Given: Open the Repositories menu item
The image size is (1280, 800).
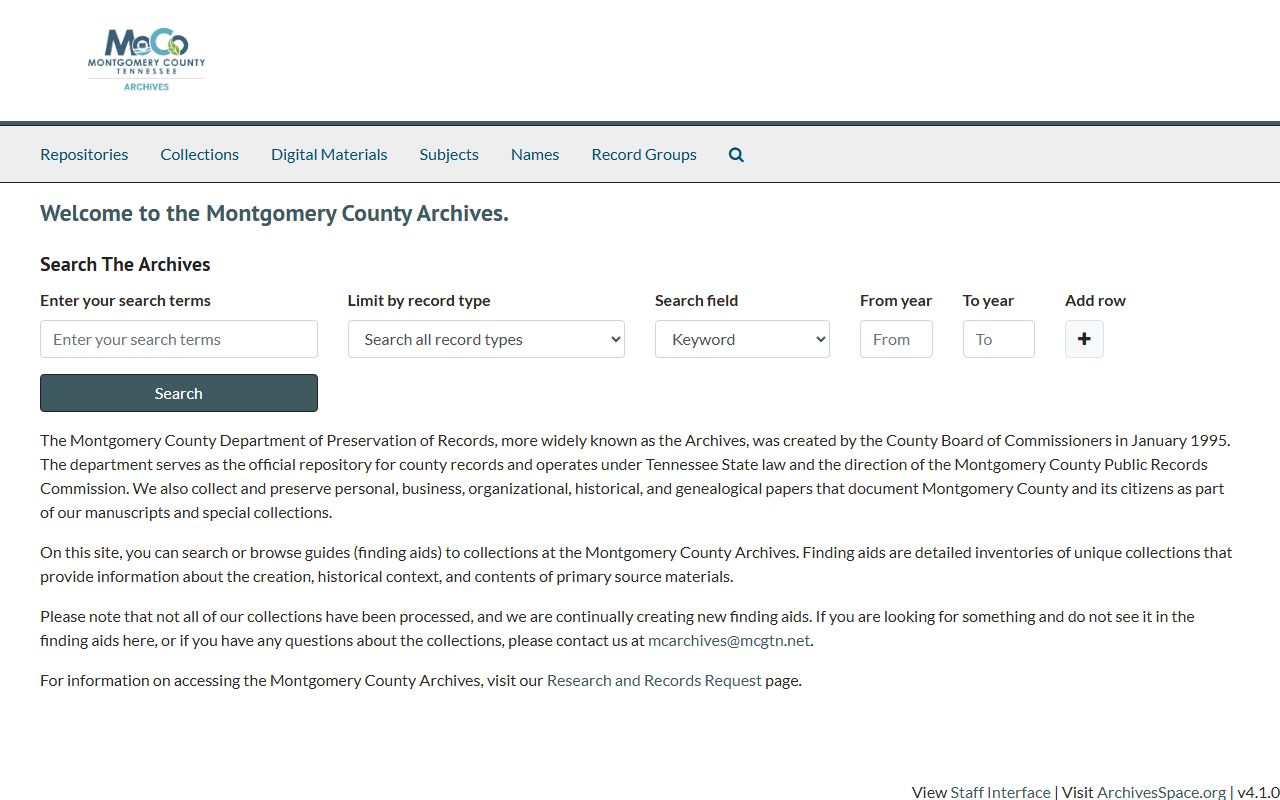Looking at the screenshot, I should [84, 155].
